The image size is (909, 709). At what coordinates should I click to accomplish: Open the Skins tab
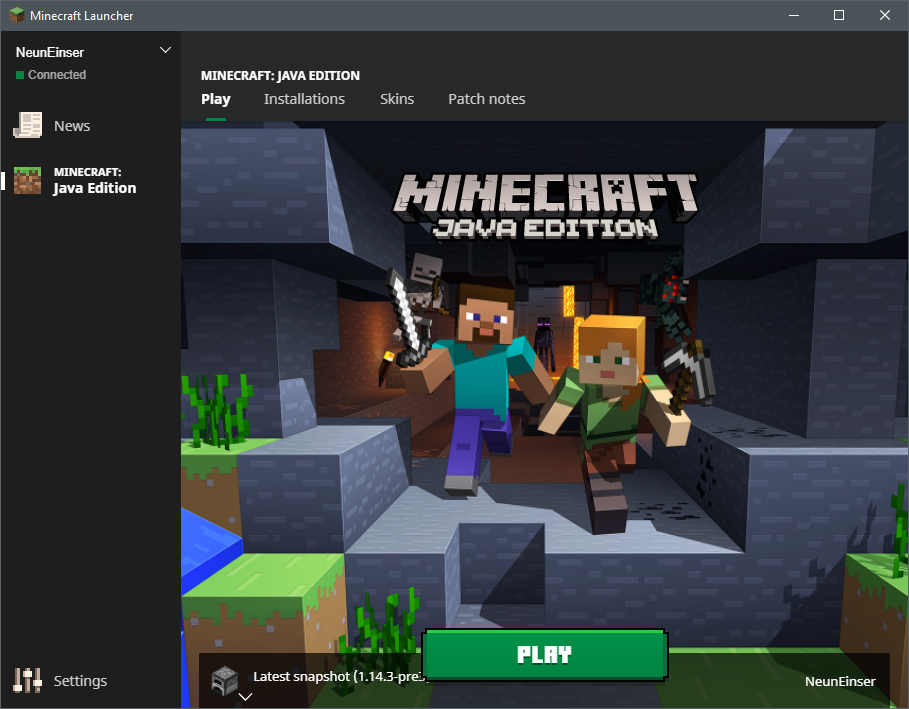click(x=397, y=99)
